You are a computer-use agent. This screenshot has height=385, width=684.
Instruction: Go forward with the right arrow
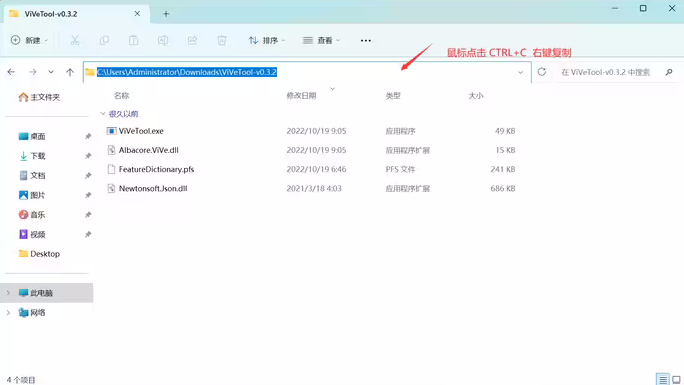point(33,72)
